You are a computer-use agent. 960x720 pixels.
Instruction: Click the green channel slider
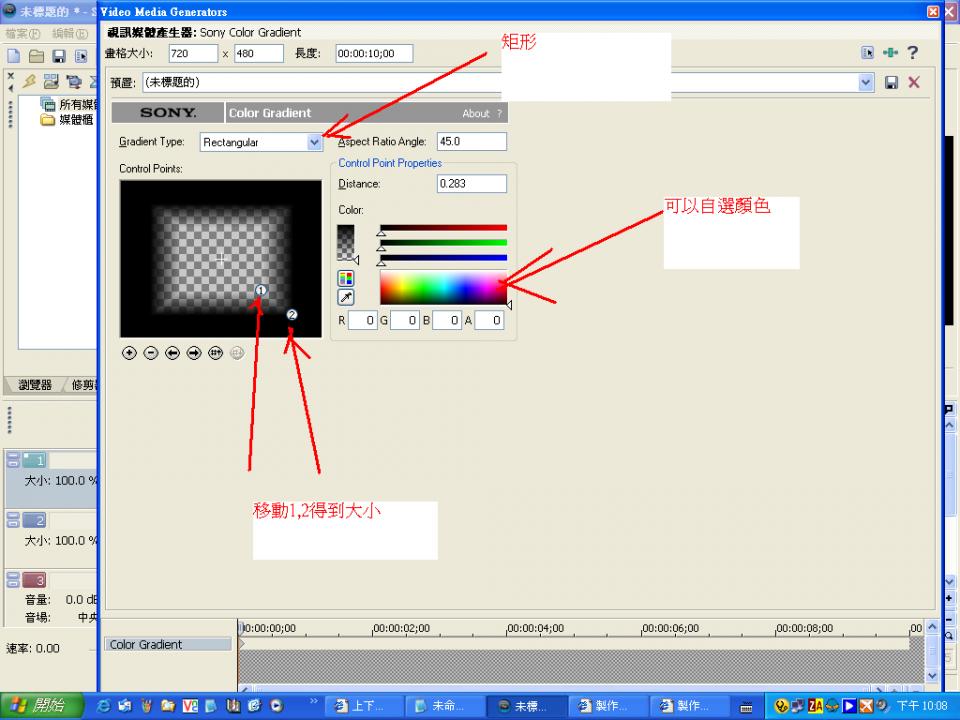tap(443, 243)
